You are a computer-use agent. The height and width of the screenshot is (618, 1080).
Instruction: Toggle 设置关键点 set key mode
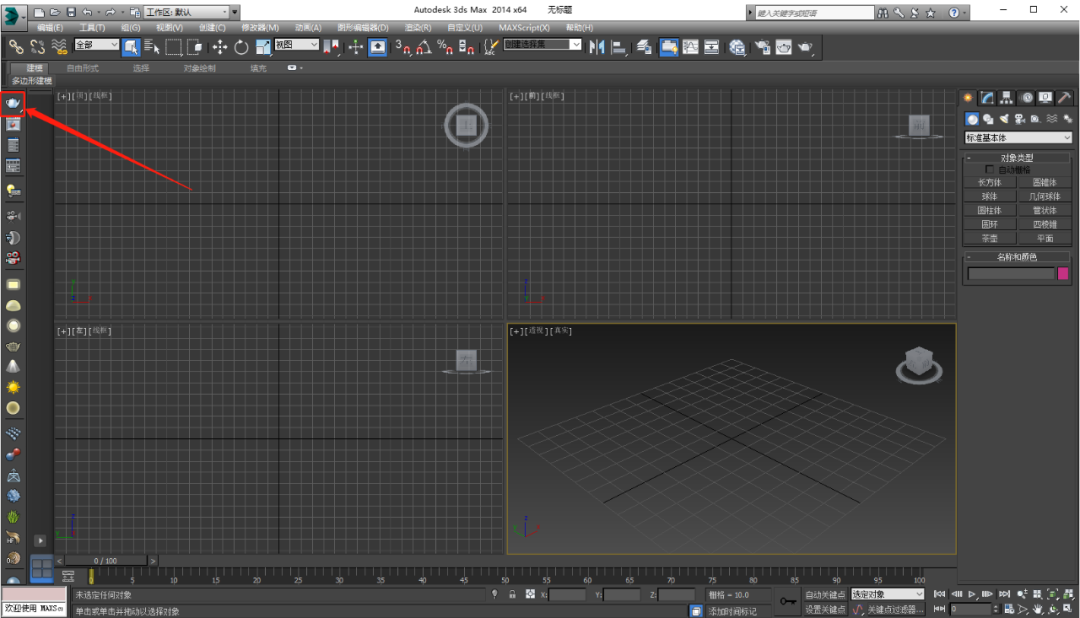(x=825, y=610)
